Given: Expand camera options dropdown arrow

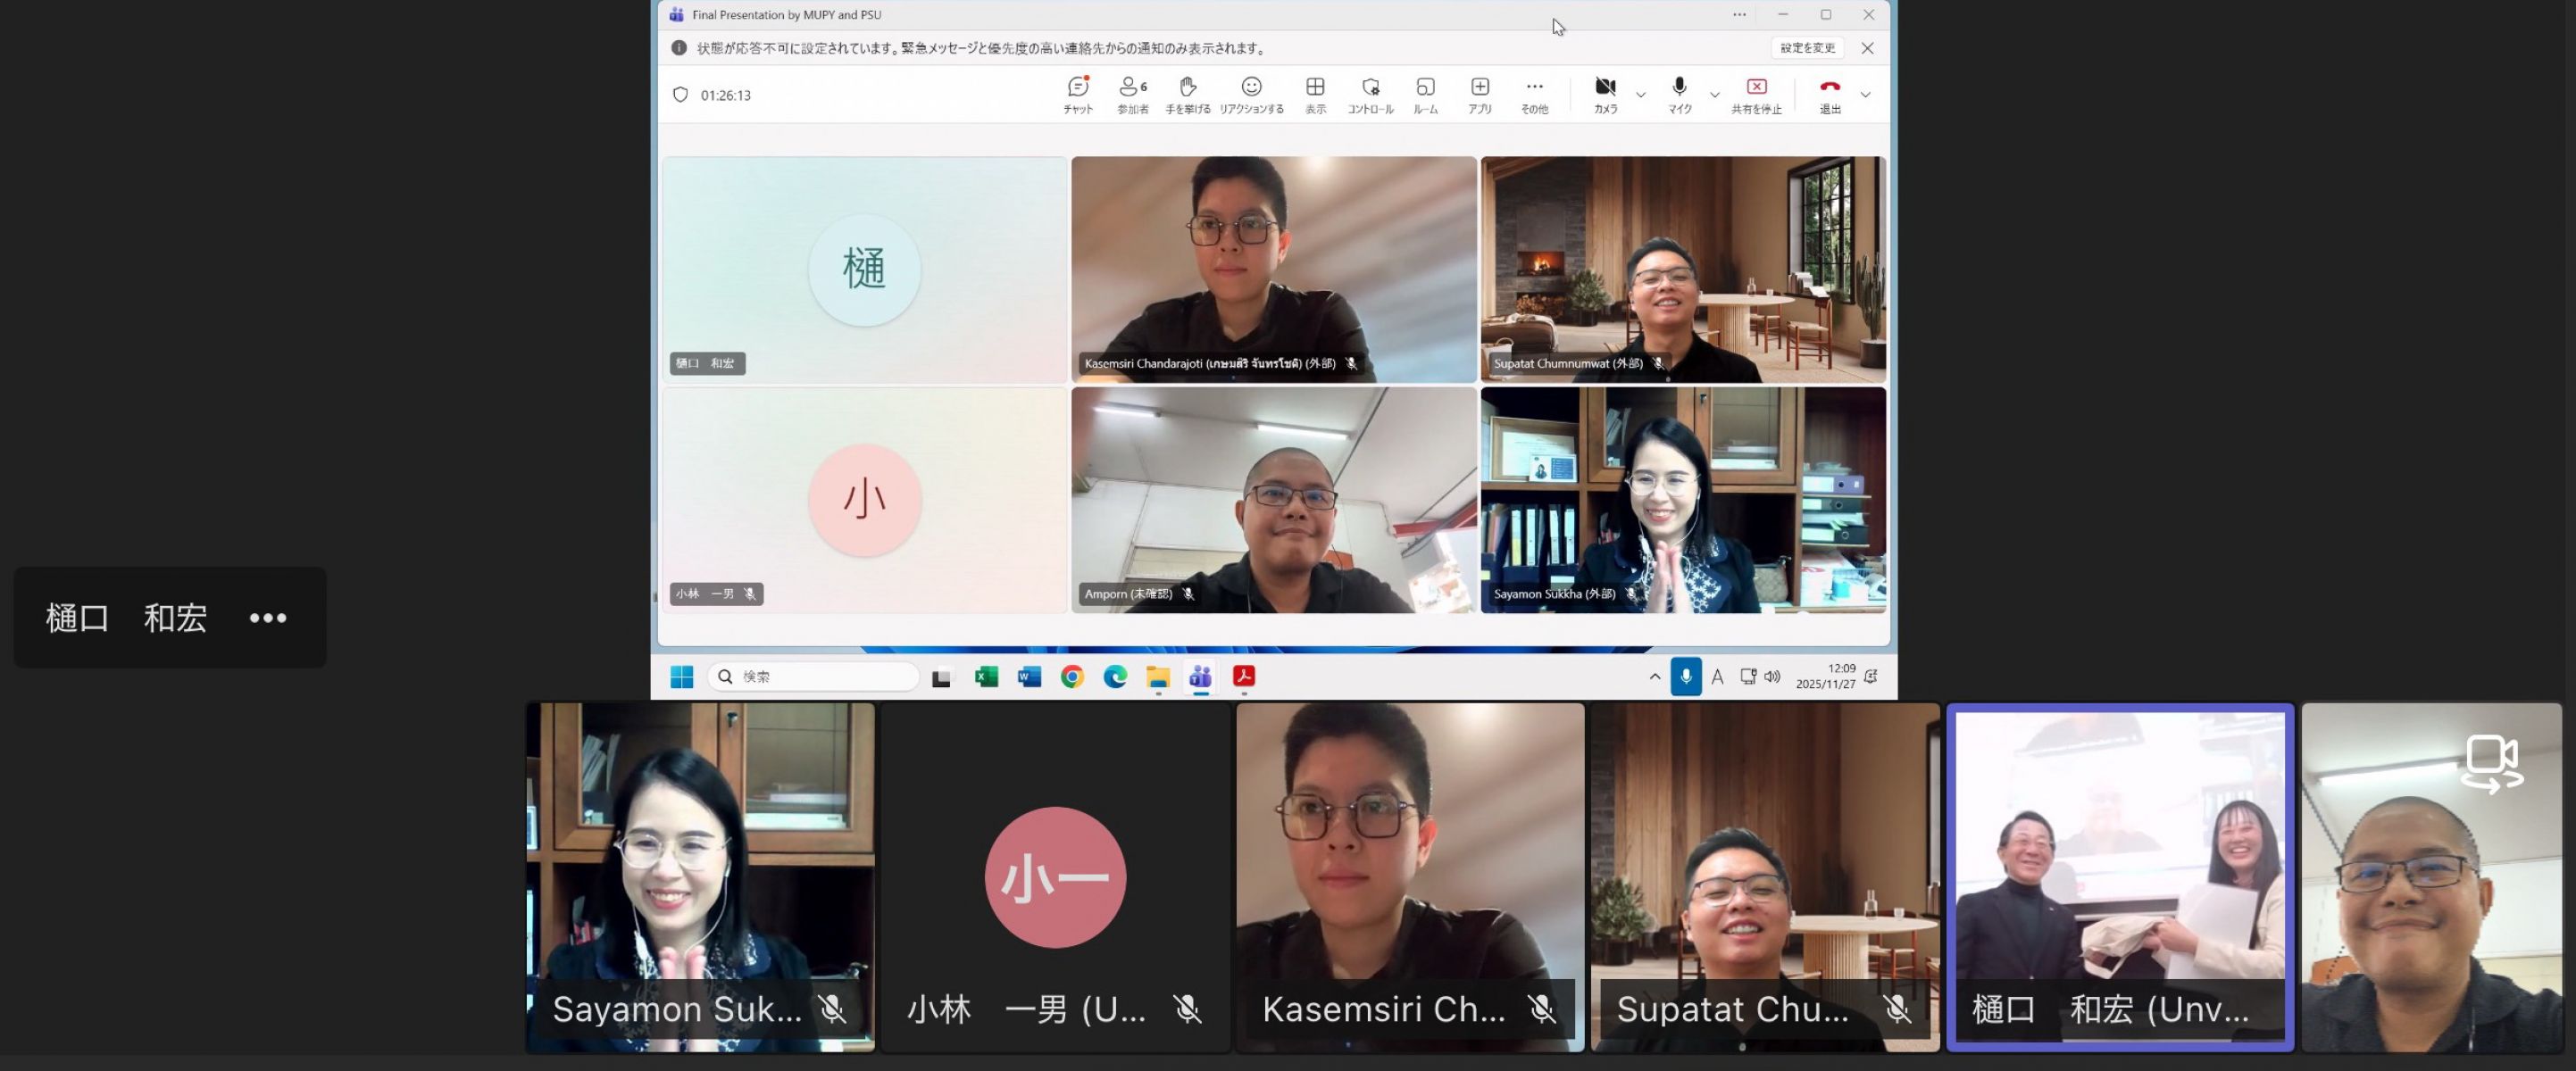Looking at the screenshot, I should [x=1640, y=95].
